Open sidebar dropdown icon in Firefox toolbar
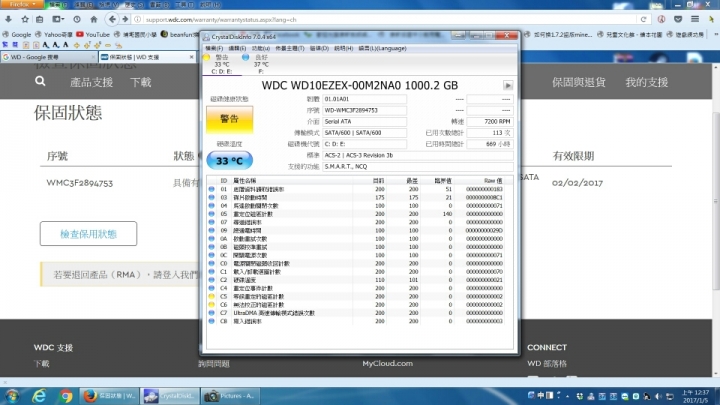The width and height of the screenshot is (720, 405). pos(58,19)
